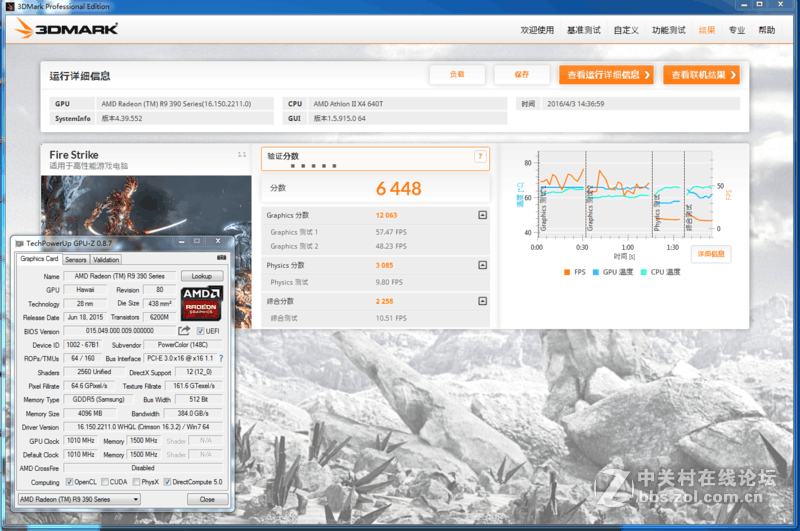Click the 负载 button
This screenshot has width=800, height=531.
[457, 74]
